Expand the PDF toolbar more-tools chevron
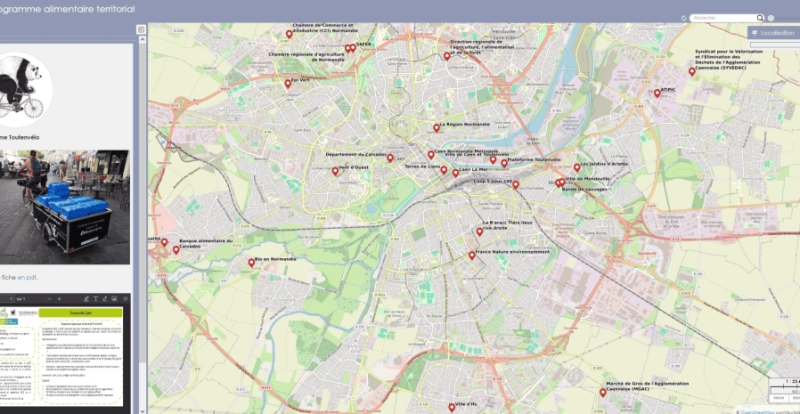Screen dimensions: 800x414 (127, 299)
